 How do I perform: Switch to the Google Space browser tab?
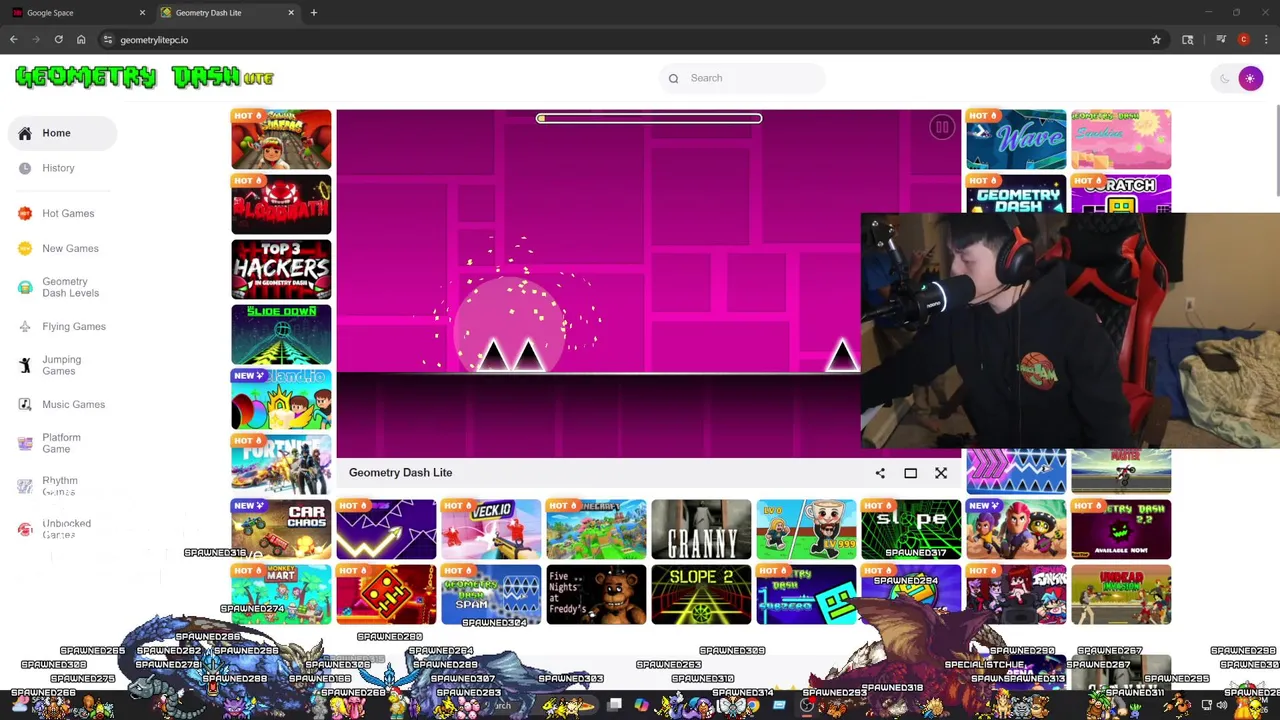click(78, 13)
